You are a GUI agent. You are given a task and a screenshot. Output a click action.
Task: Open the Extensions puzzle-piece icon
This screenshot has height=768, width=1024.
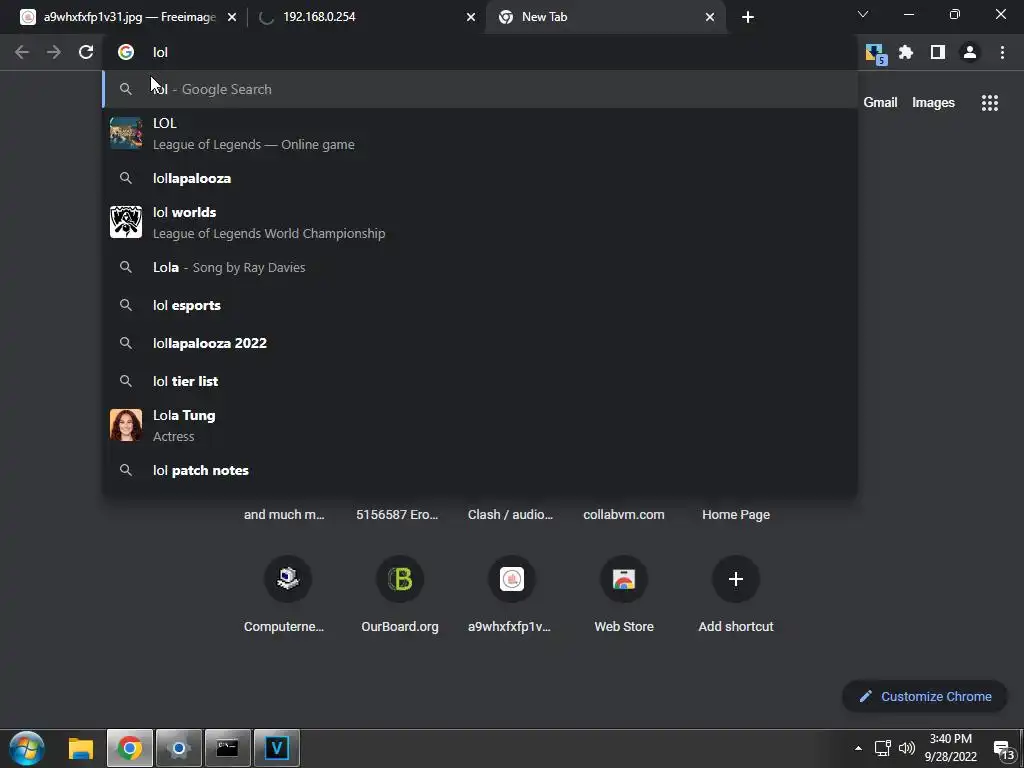coord(906,52)
